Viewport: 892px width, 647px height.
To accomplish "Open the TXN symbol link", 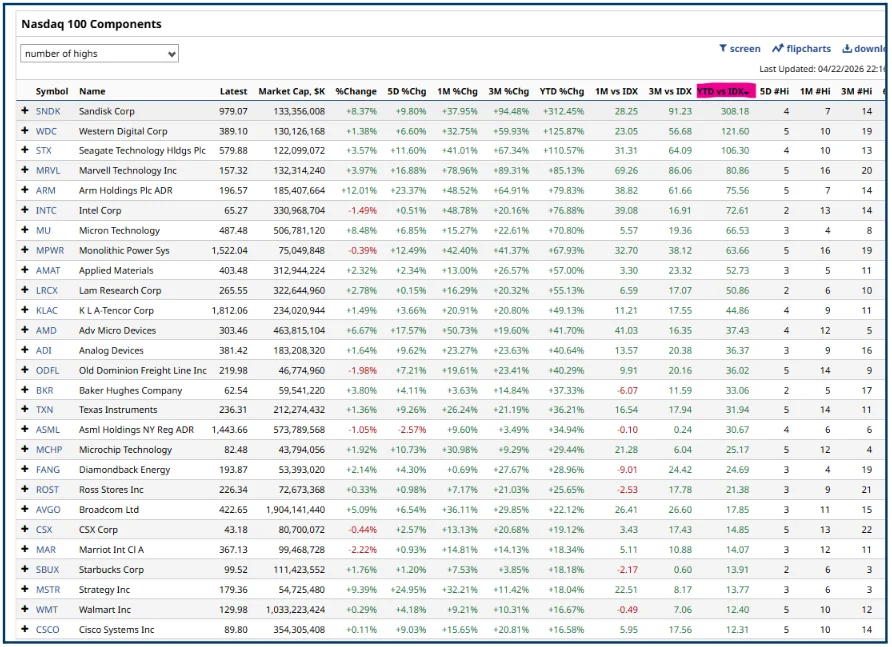I will point(44,409).
